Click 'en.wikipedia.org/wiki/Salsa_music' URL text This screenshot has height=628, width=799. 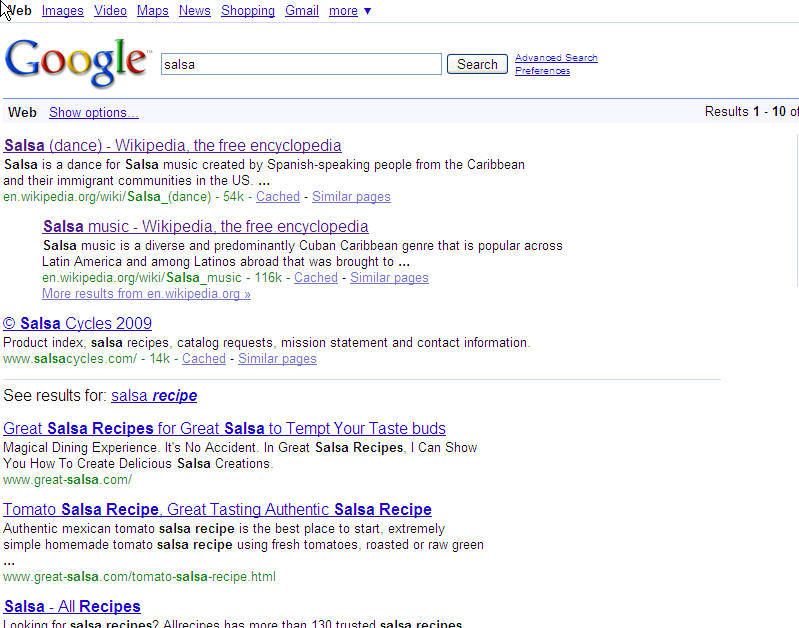click(x=142, y=278)
